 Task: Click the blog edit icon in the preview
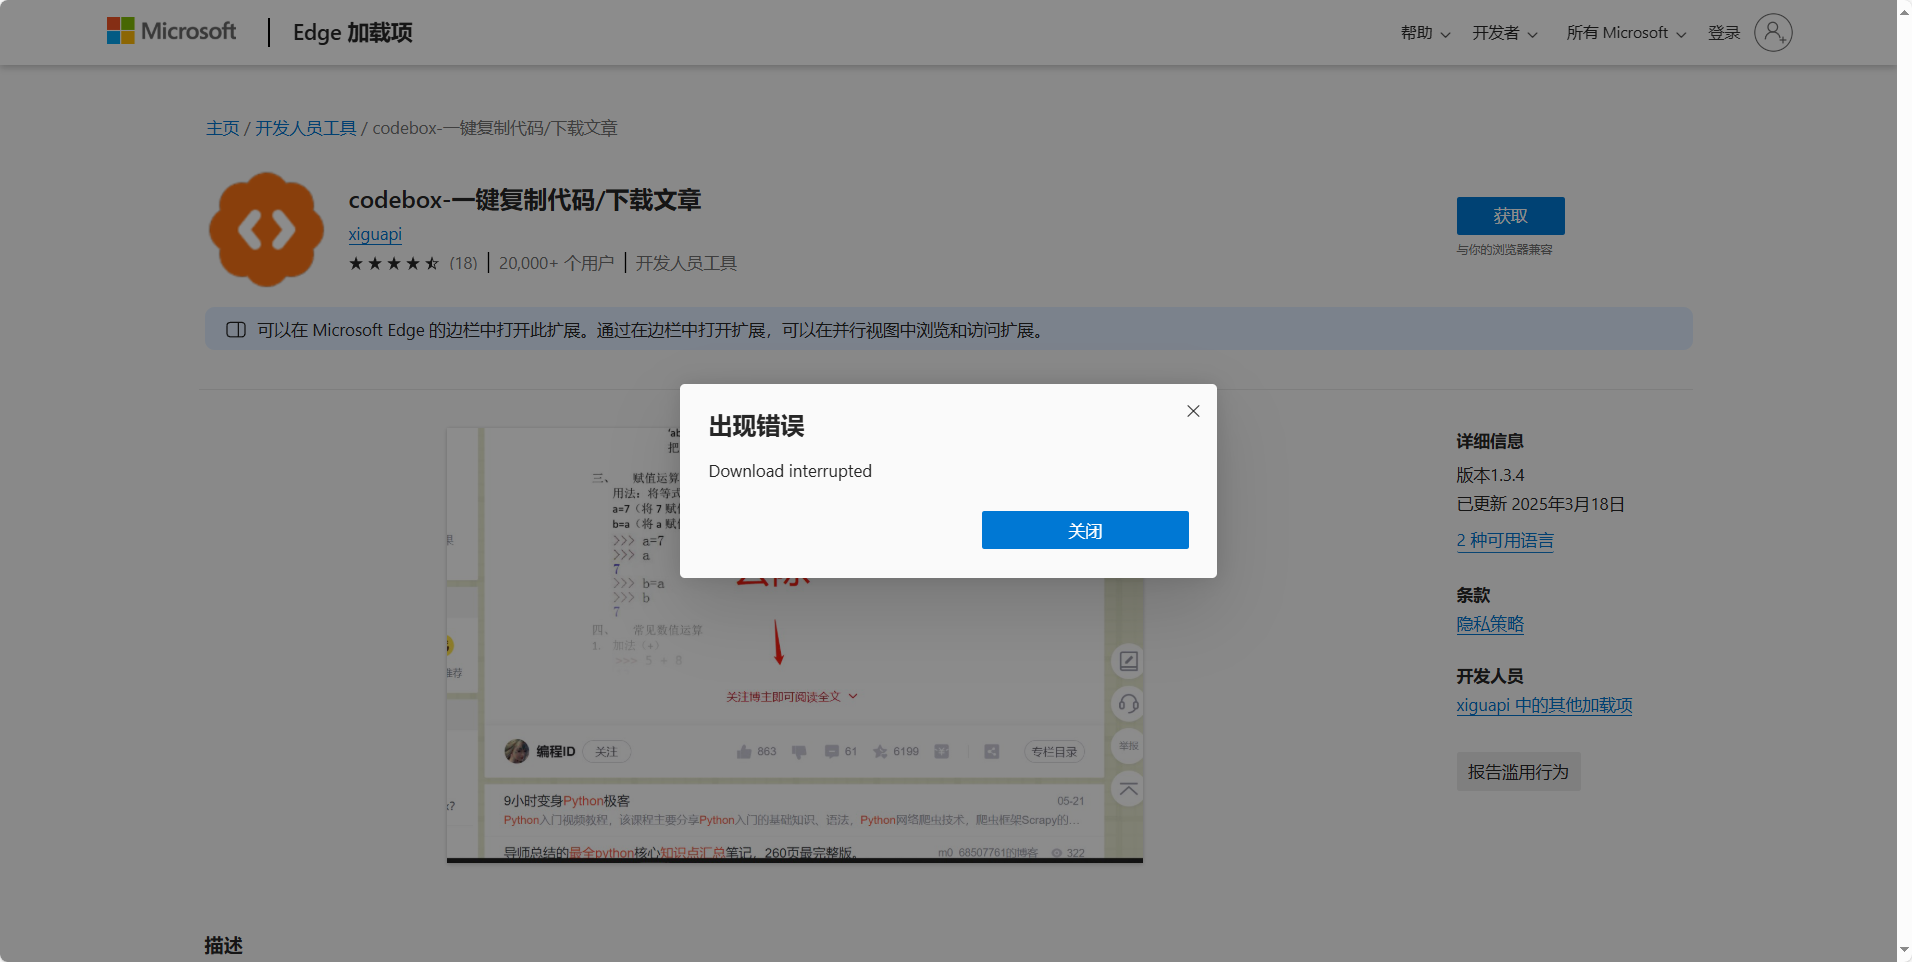click(1127, 660)
